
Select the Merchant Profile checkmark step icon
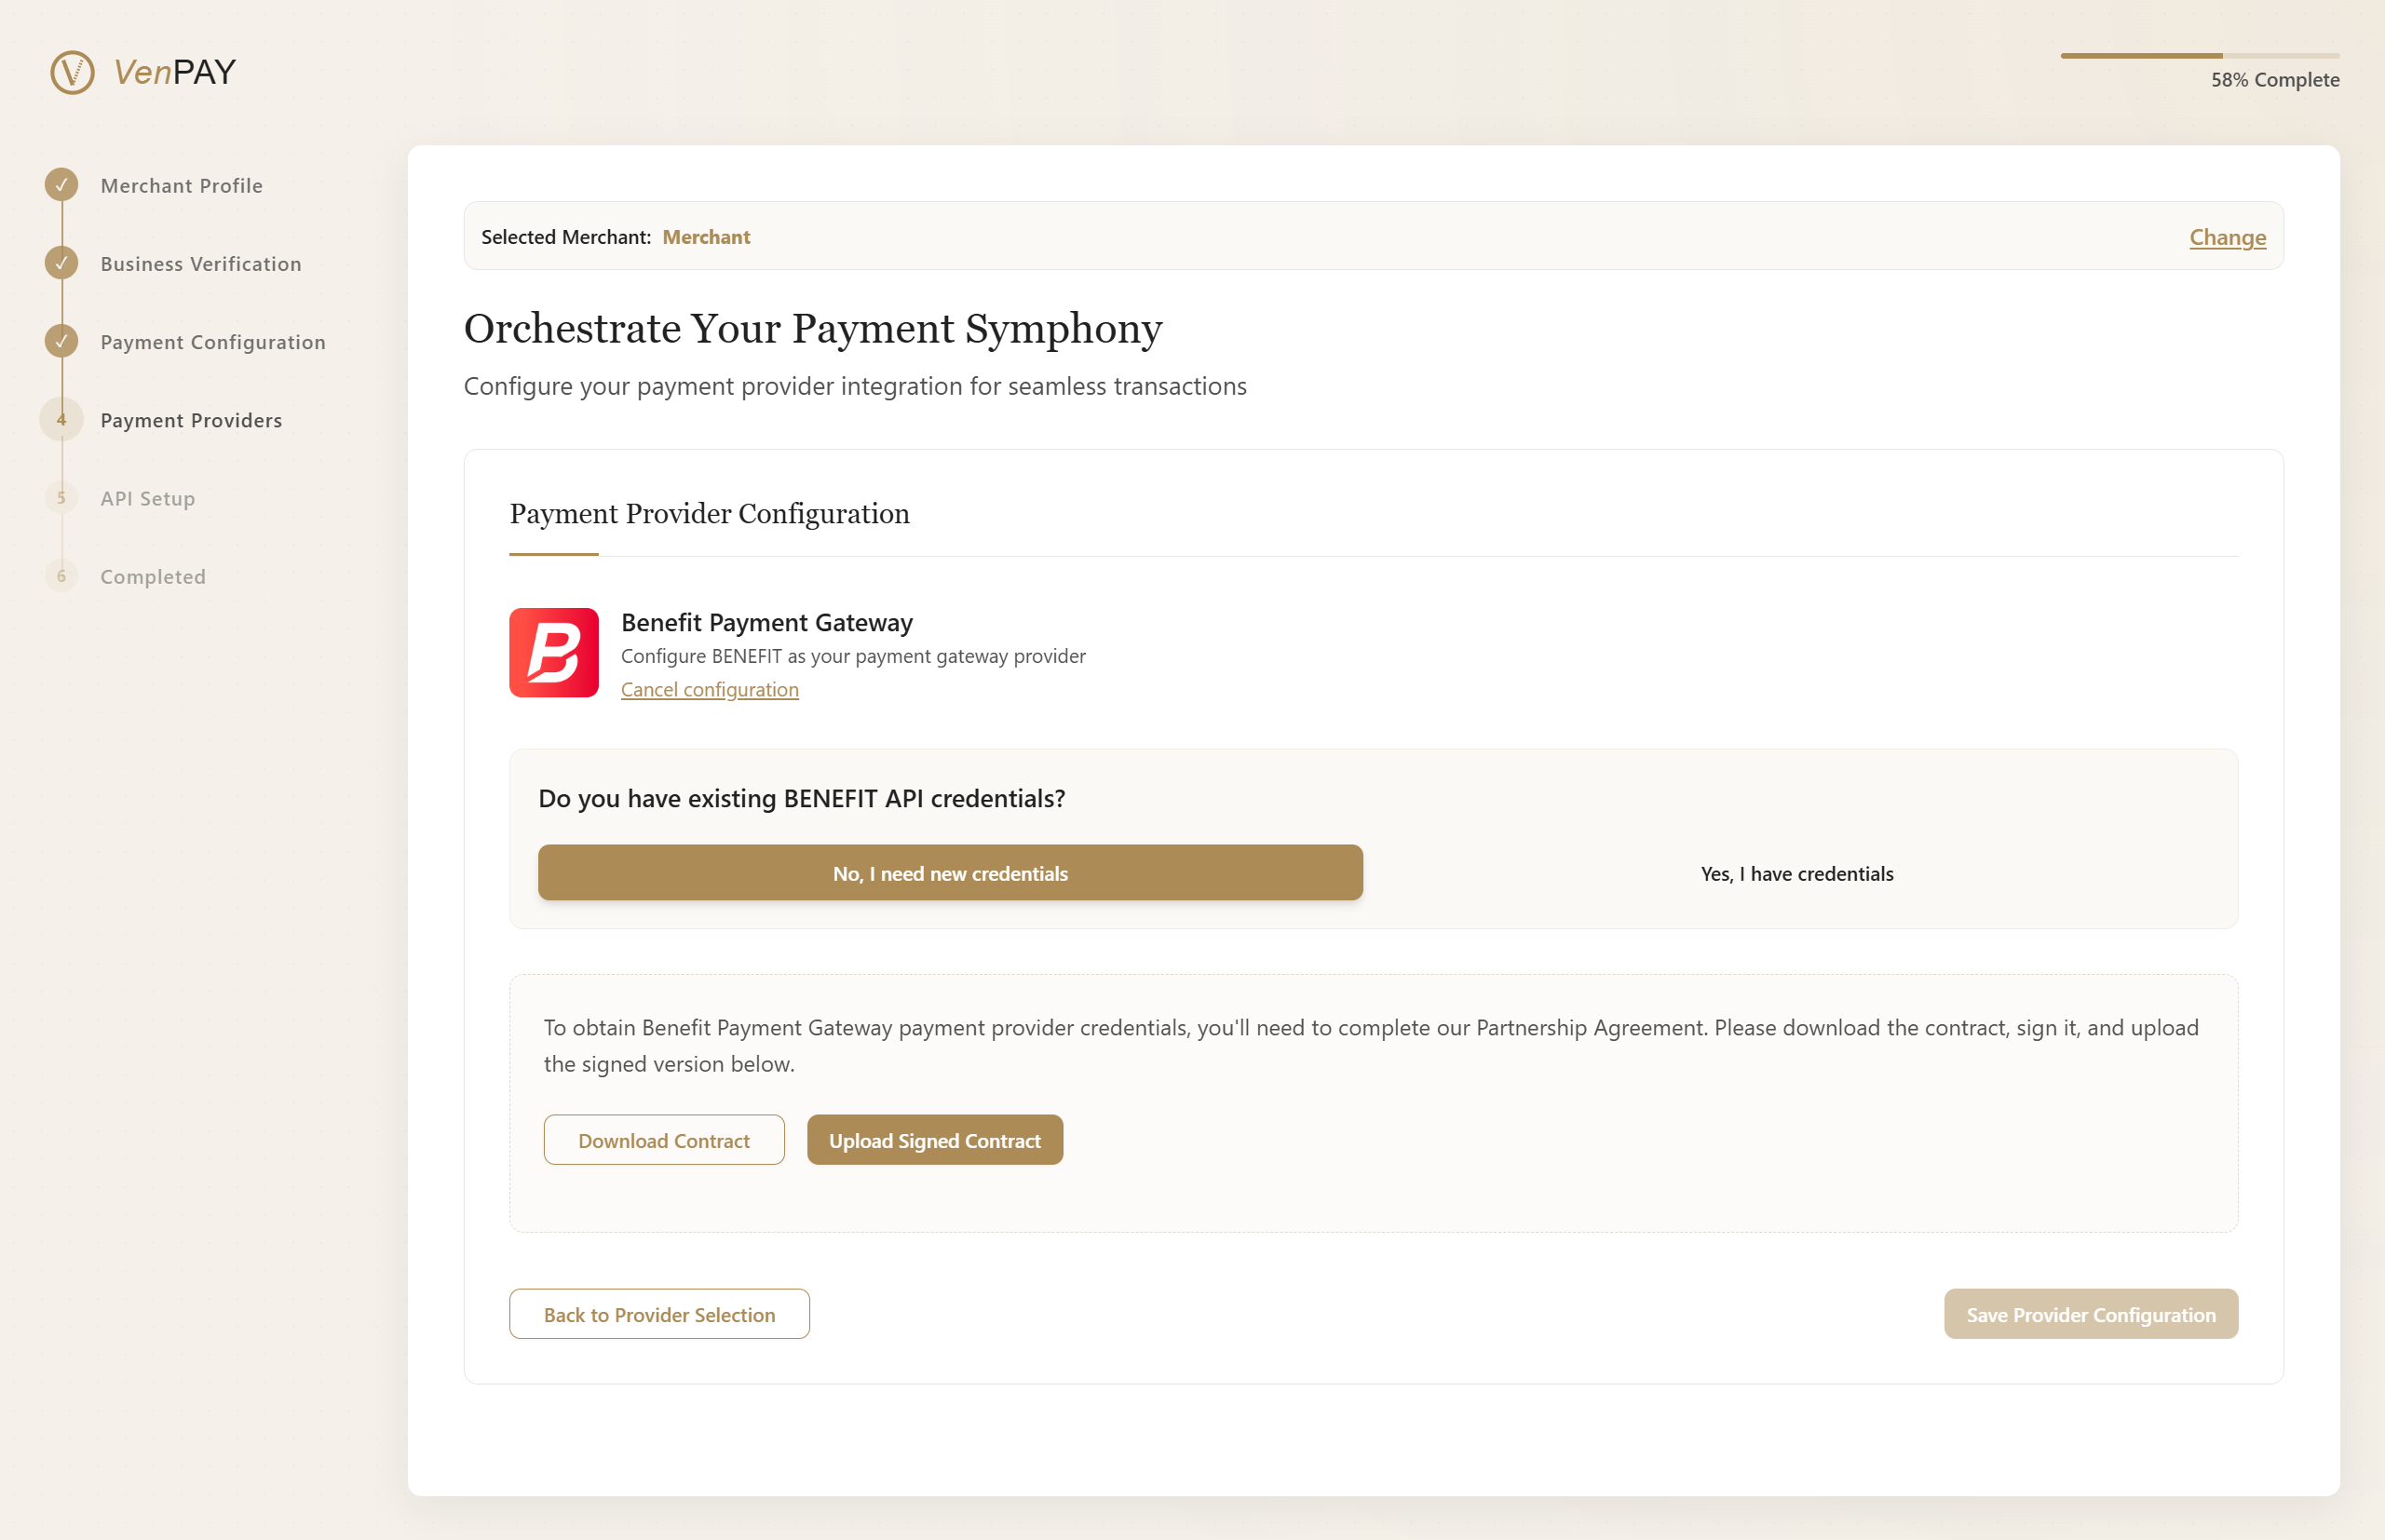[62, 184]
